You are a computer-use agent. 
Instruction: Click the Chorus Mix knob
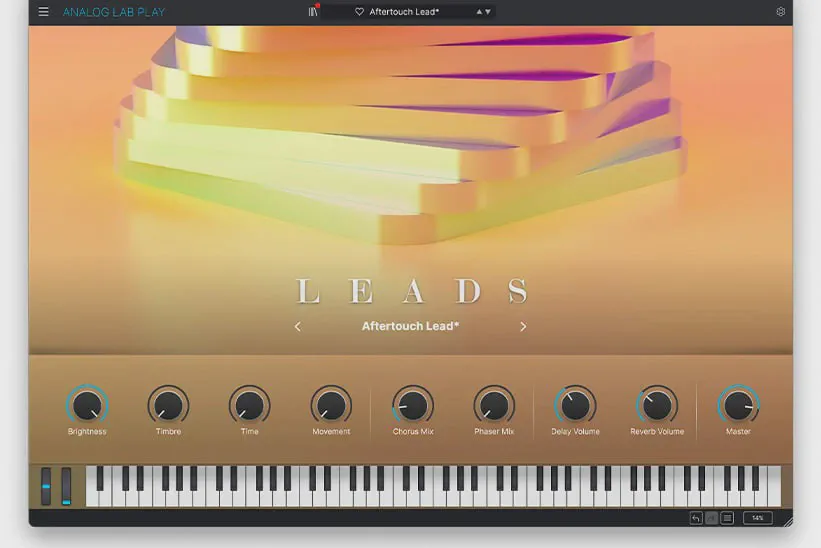coord(413,405)
